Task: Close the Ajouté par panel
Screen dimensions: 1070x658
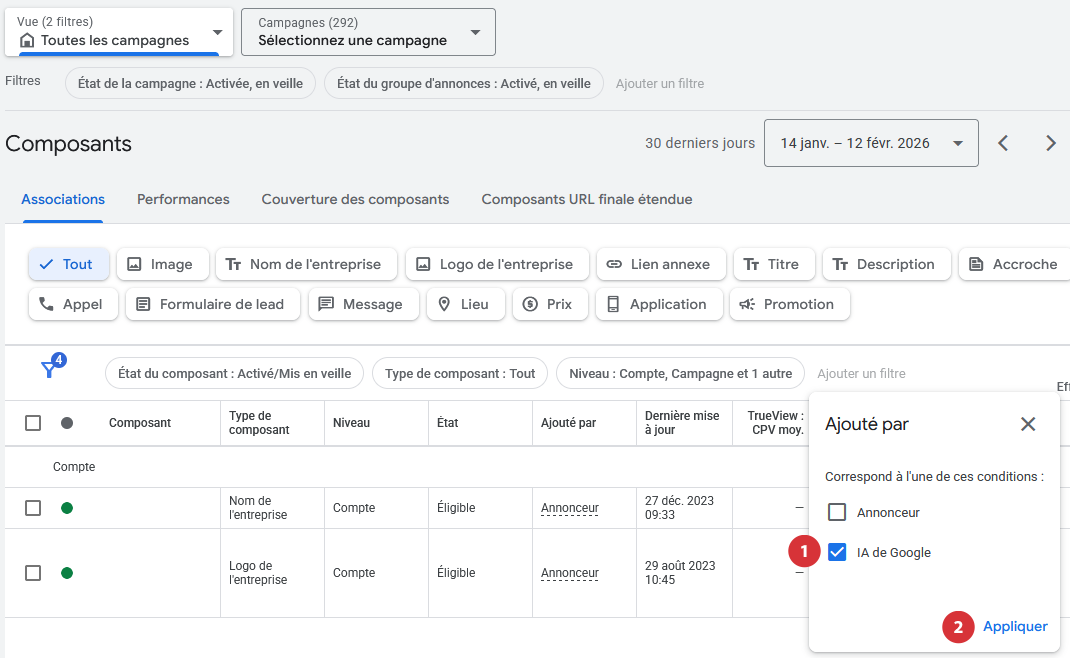Action: (x=1028, y=424)
